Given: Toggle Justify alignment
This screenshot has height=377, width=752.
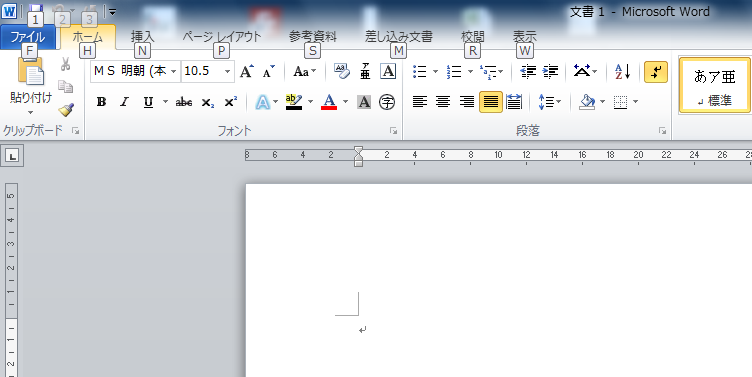Looking at the screenshot, I should [491, 102].
